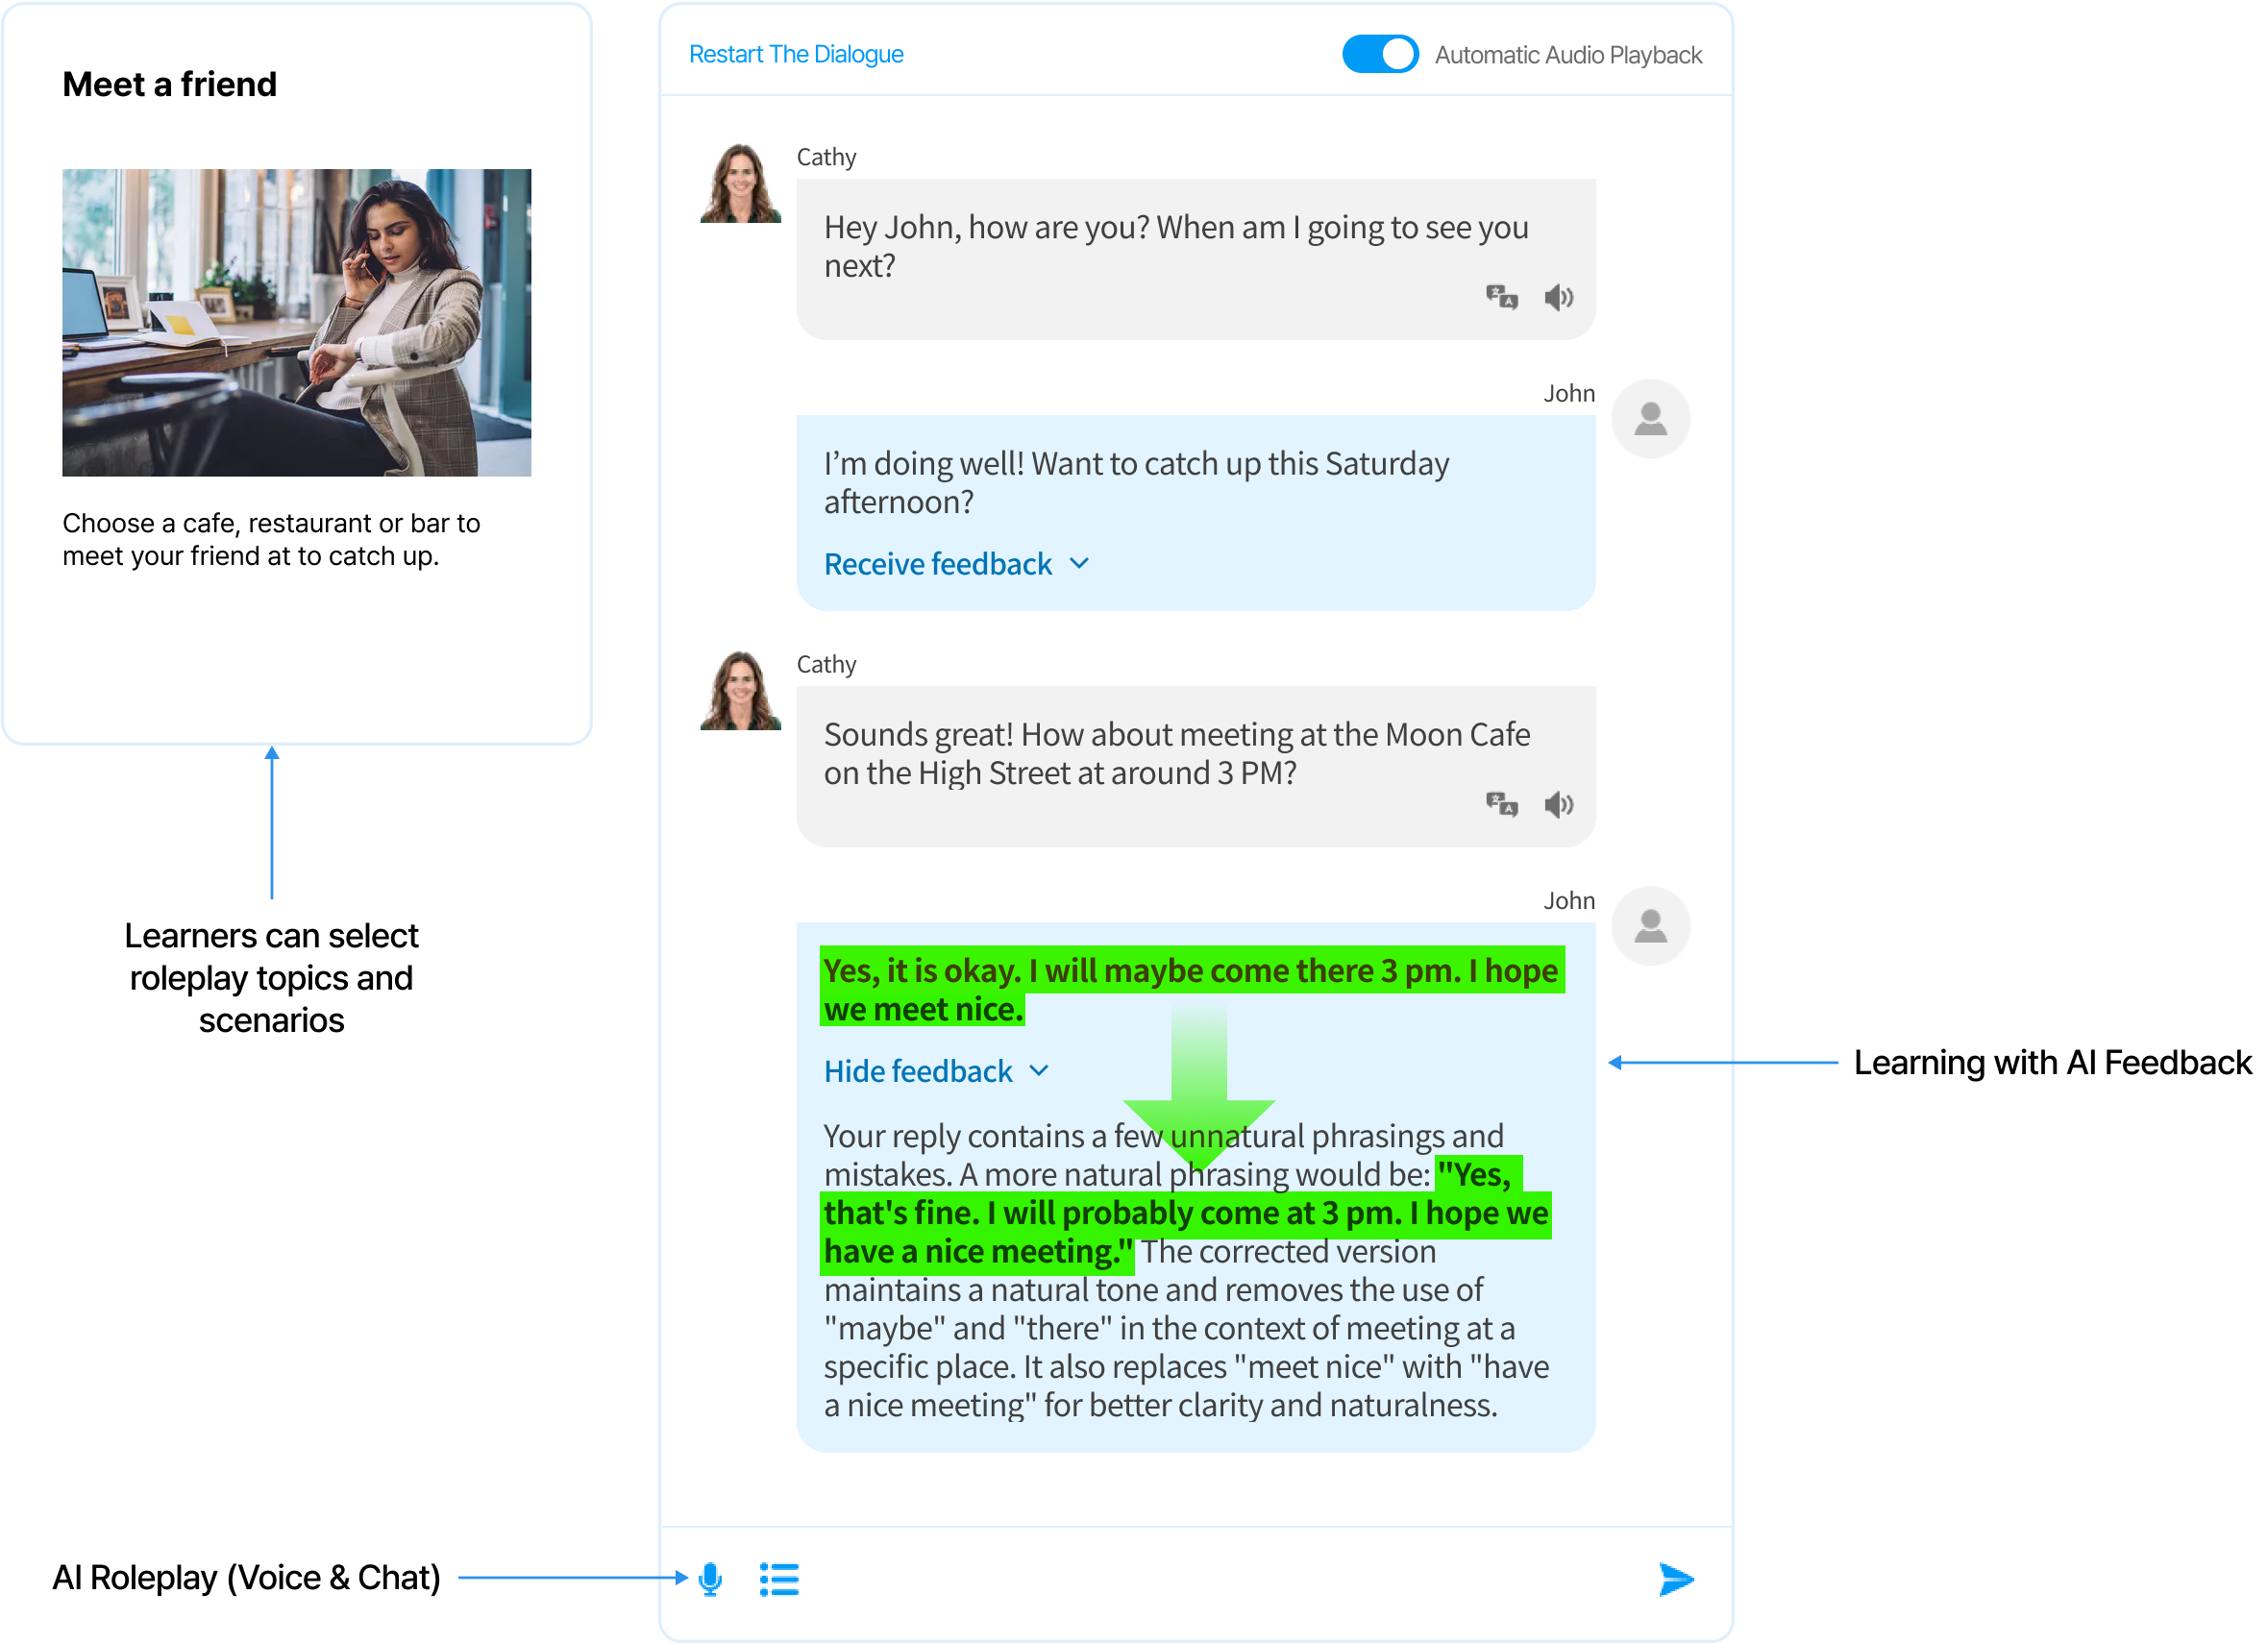The image size is (2268, 1643).
Task: Play audio for Cathy's first message
Action: tap(1558, 298)
